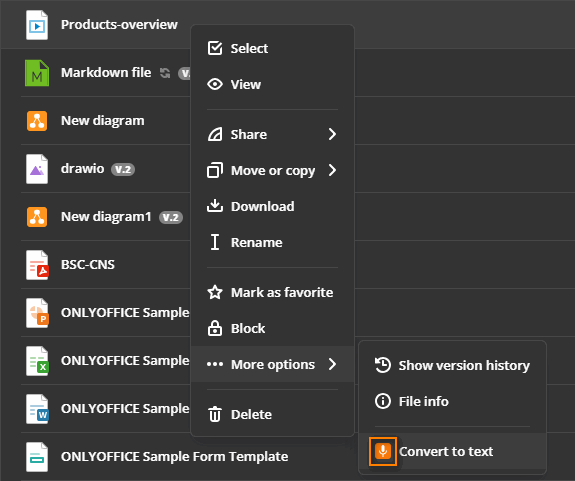575x481 pixels.
Task: Click the New diagram orange icon
Action: coord(37,121)
